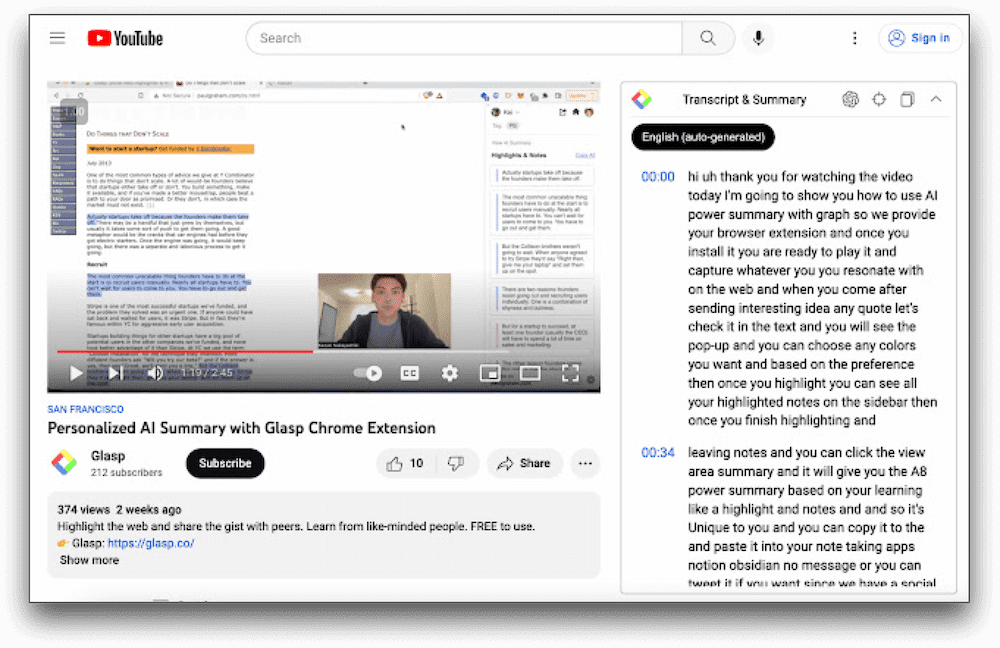Turn on closed captions CC
The height and width of the screenshot is (648, 1000).
(x=409, y=373)
